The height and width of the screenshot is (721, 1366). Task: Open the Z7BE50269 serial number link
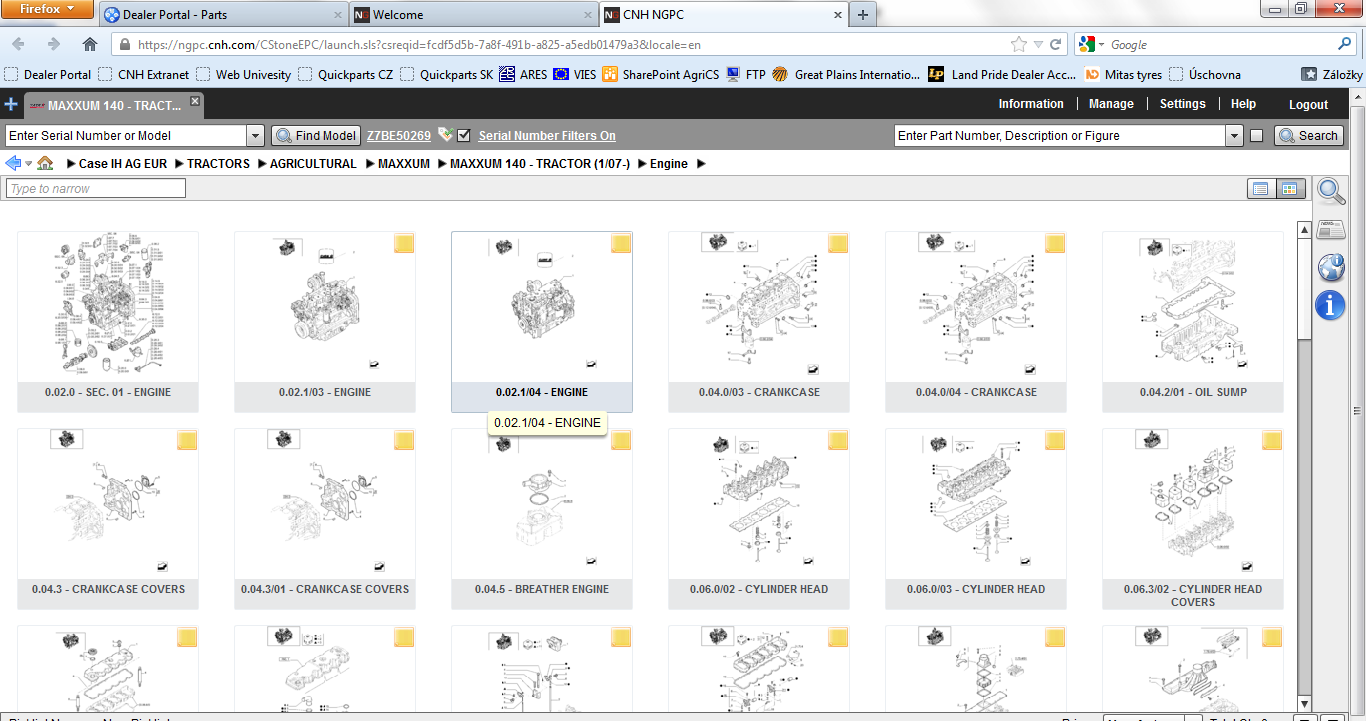click(x=399, y=136)
